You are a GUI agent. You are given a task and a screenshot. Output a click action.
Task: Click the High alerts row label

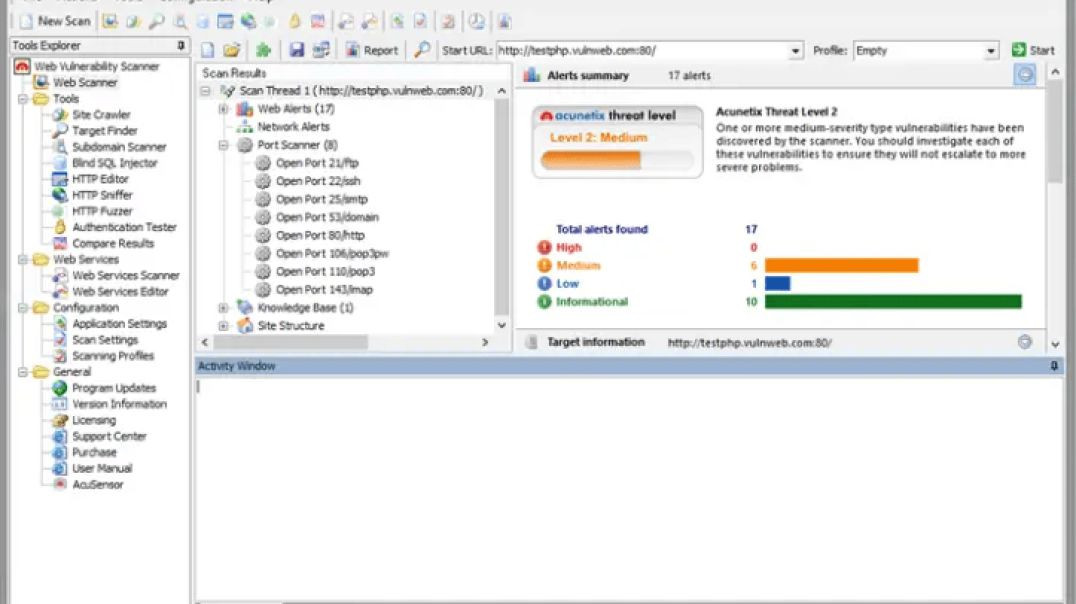[568, 247]
